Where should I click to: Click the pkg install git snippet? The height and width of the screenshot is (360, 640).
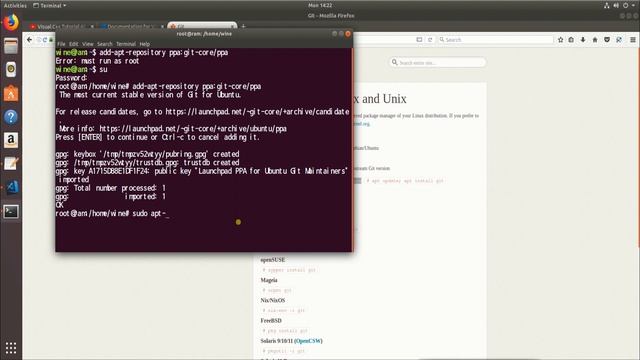(x=285, y=331)
